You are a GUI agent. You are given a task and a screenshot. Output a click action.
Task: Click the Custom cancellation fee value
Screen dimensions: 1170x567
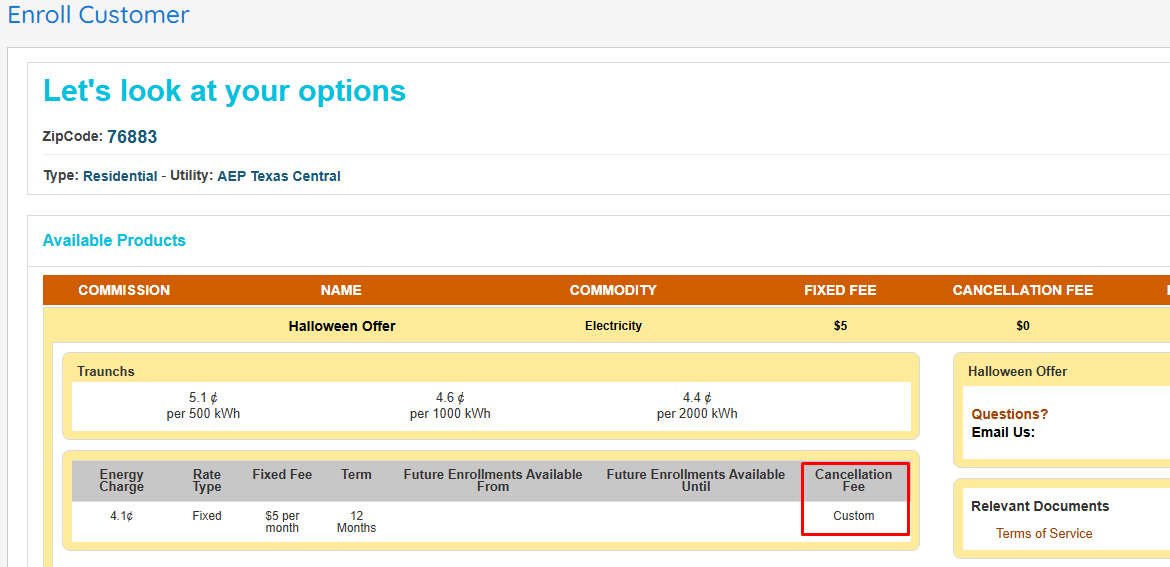pyautogui.click(x=853, y=516)
